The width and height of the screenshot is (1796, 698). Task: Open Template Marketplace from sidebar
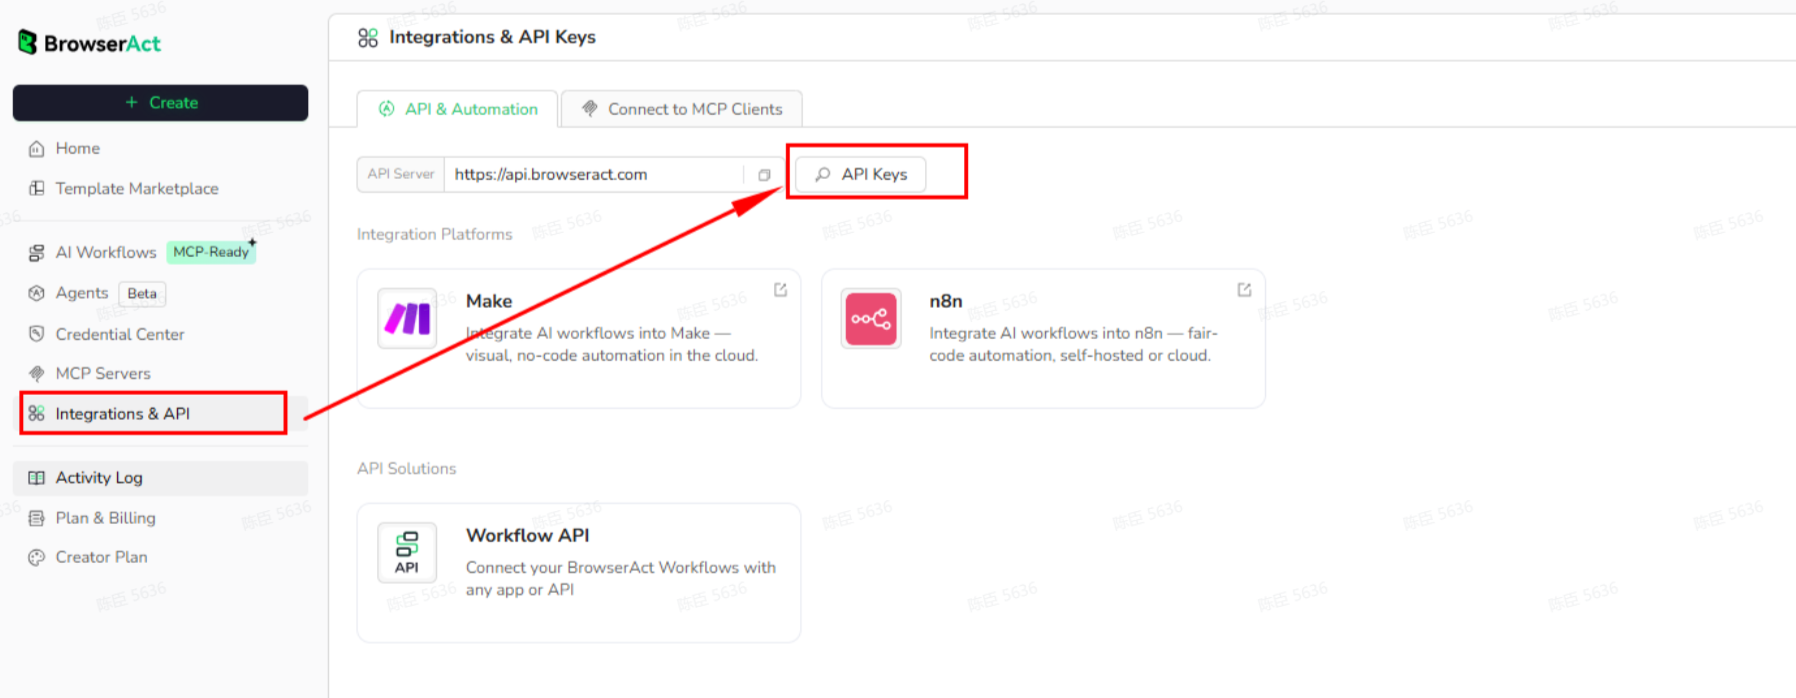[x=136, y=189]
